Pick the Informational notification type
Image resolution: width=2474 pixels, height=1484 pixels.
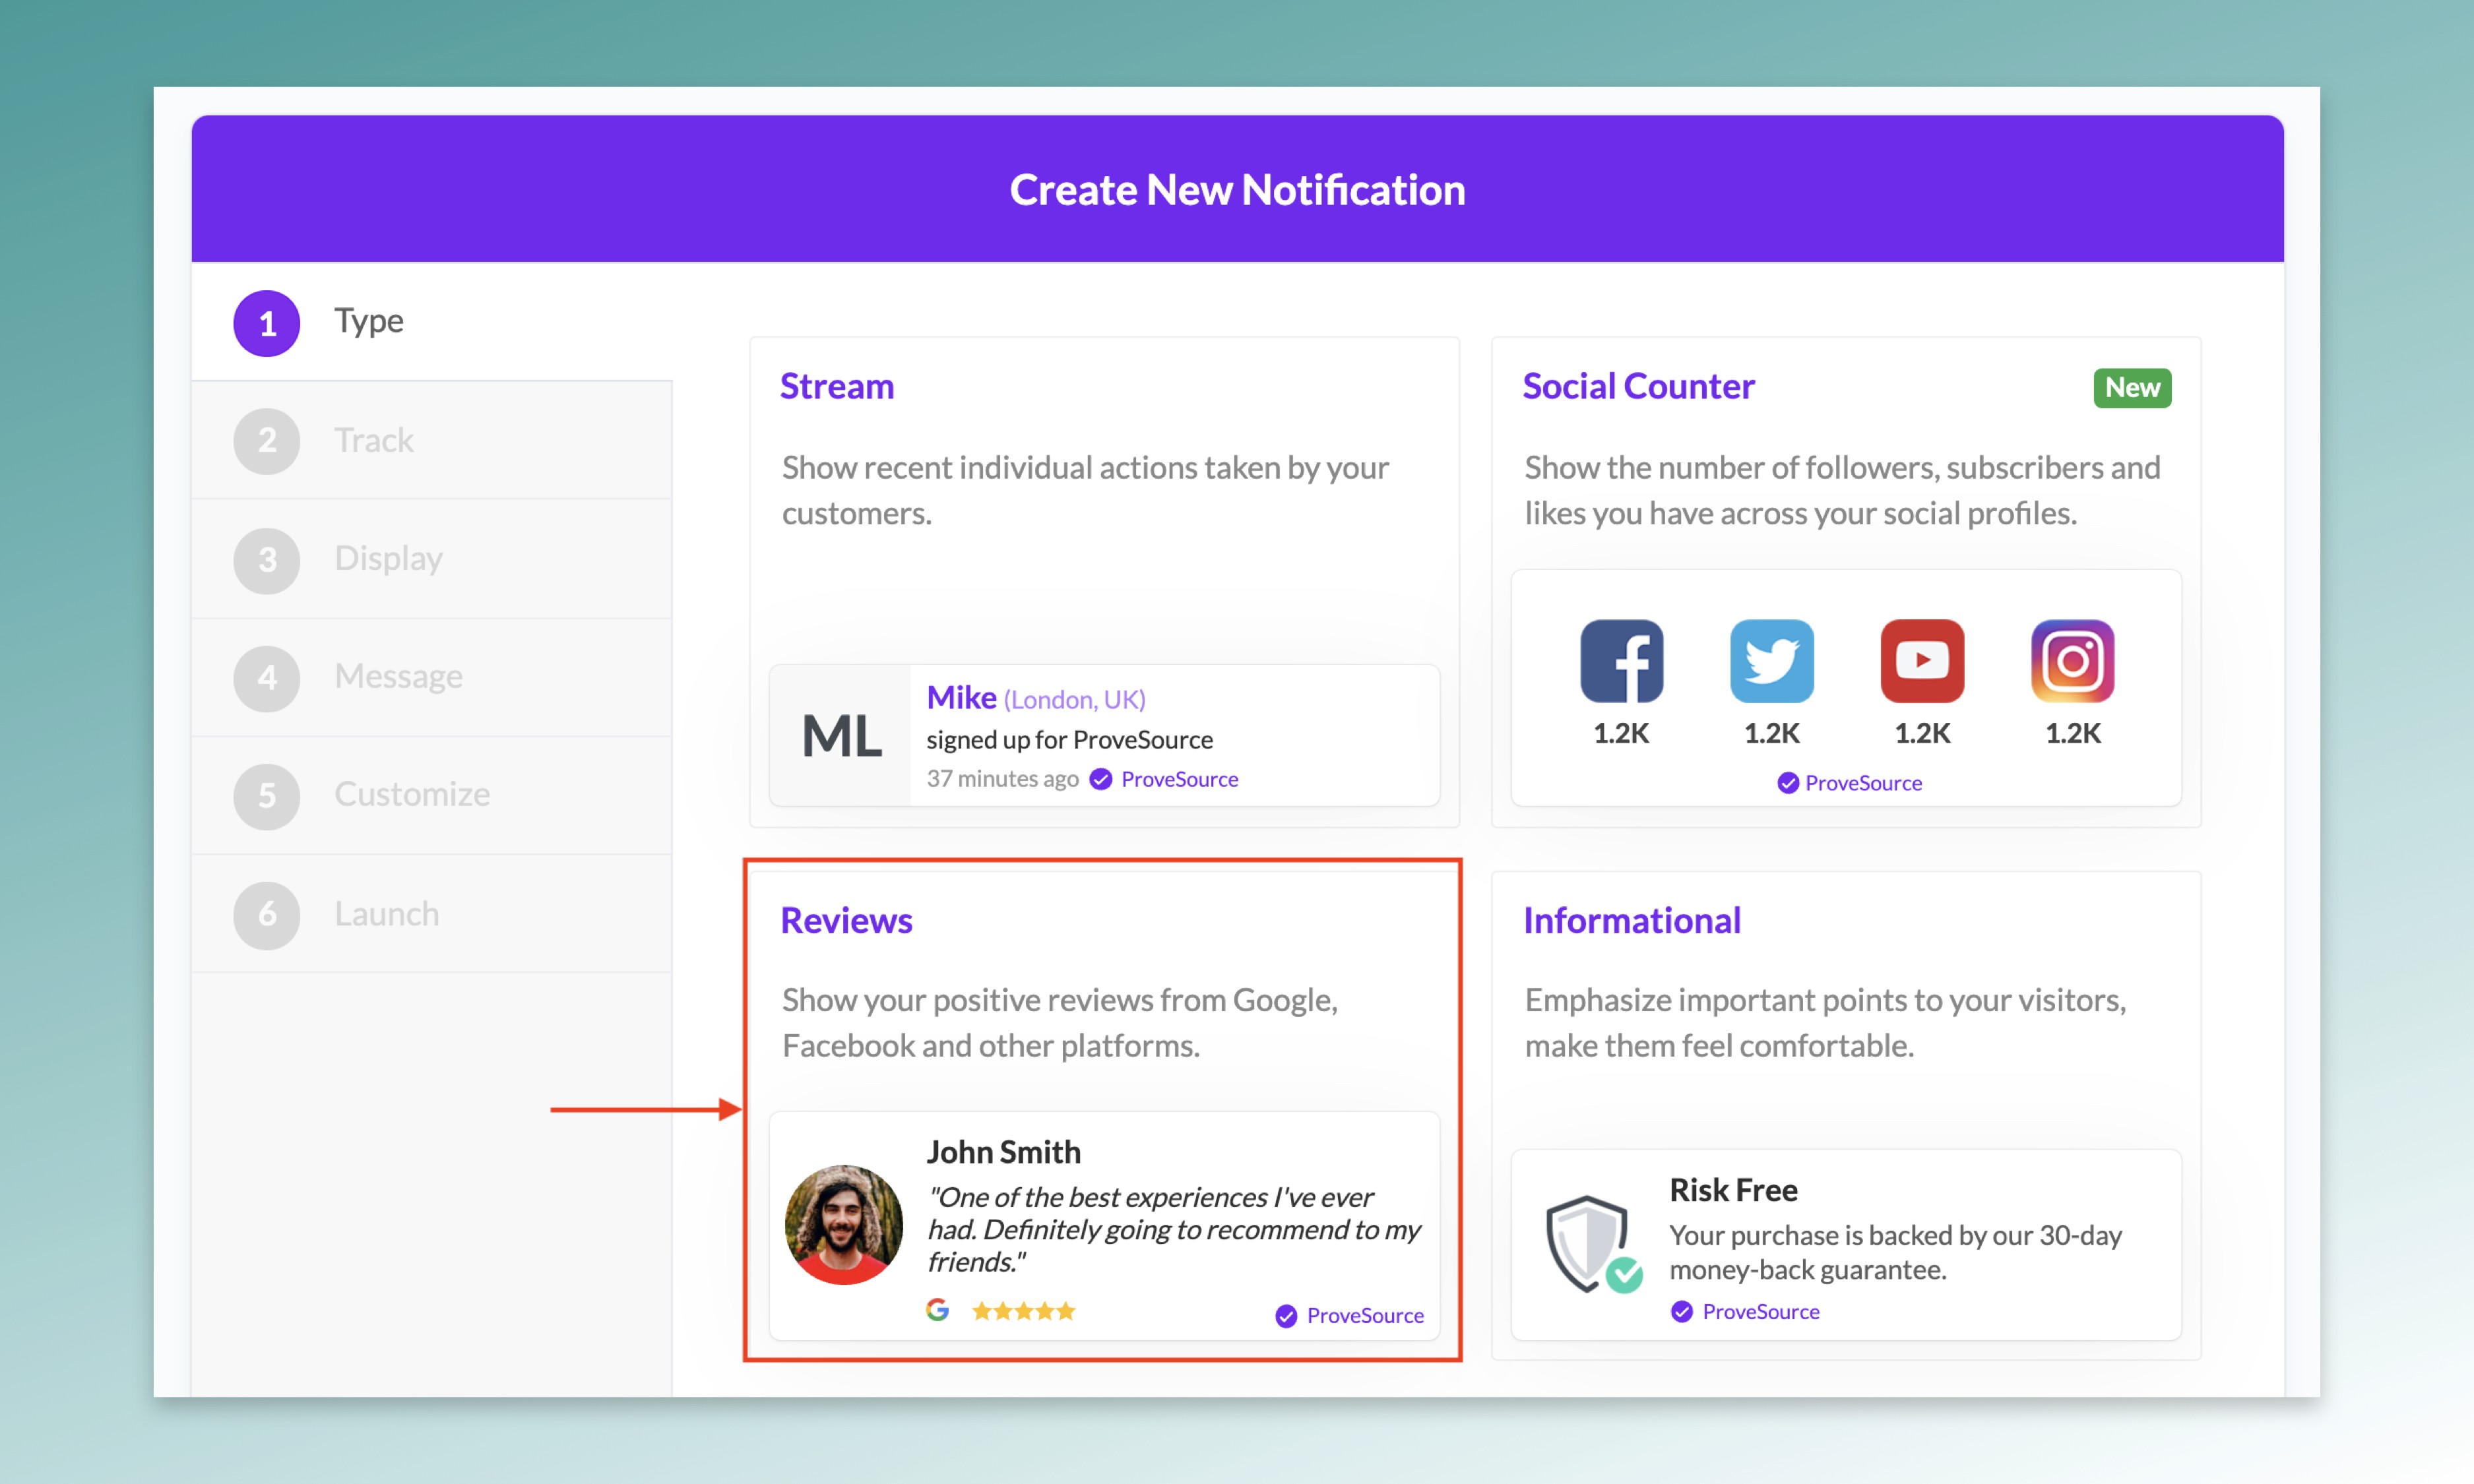coord(1631,920)
